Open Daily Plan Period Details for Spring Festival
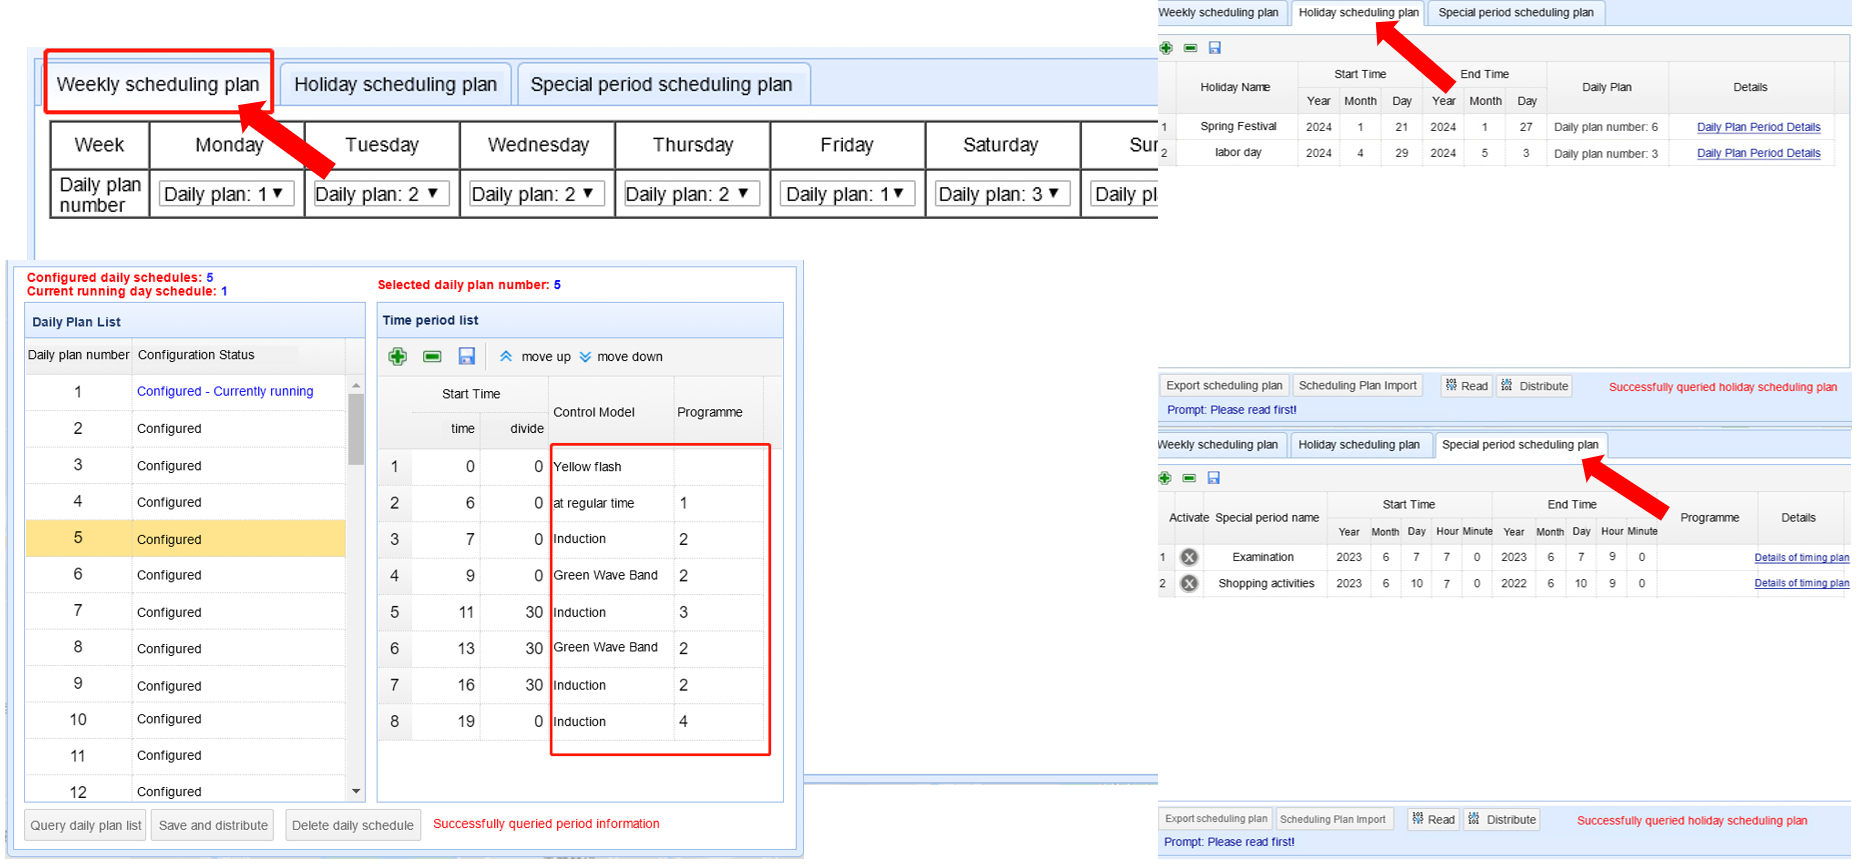Image resolution: width=1872 pixels, height=864 pixels. coord(1758,127)
